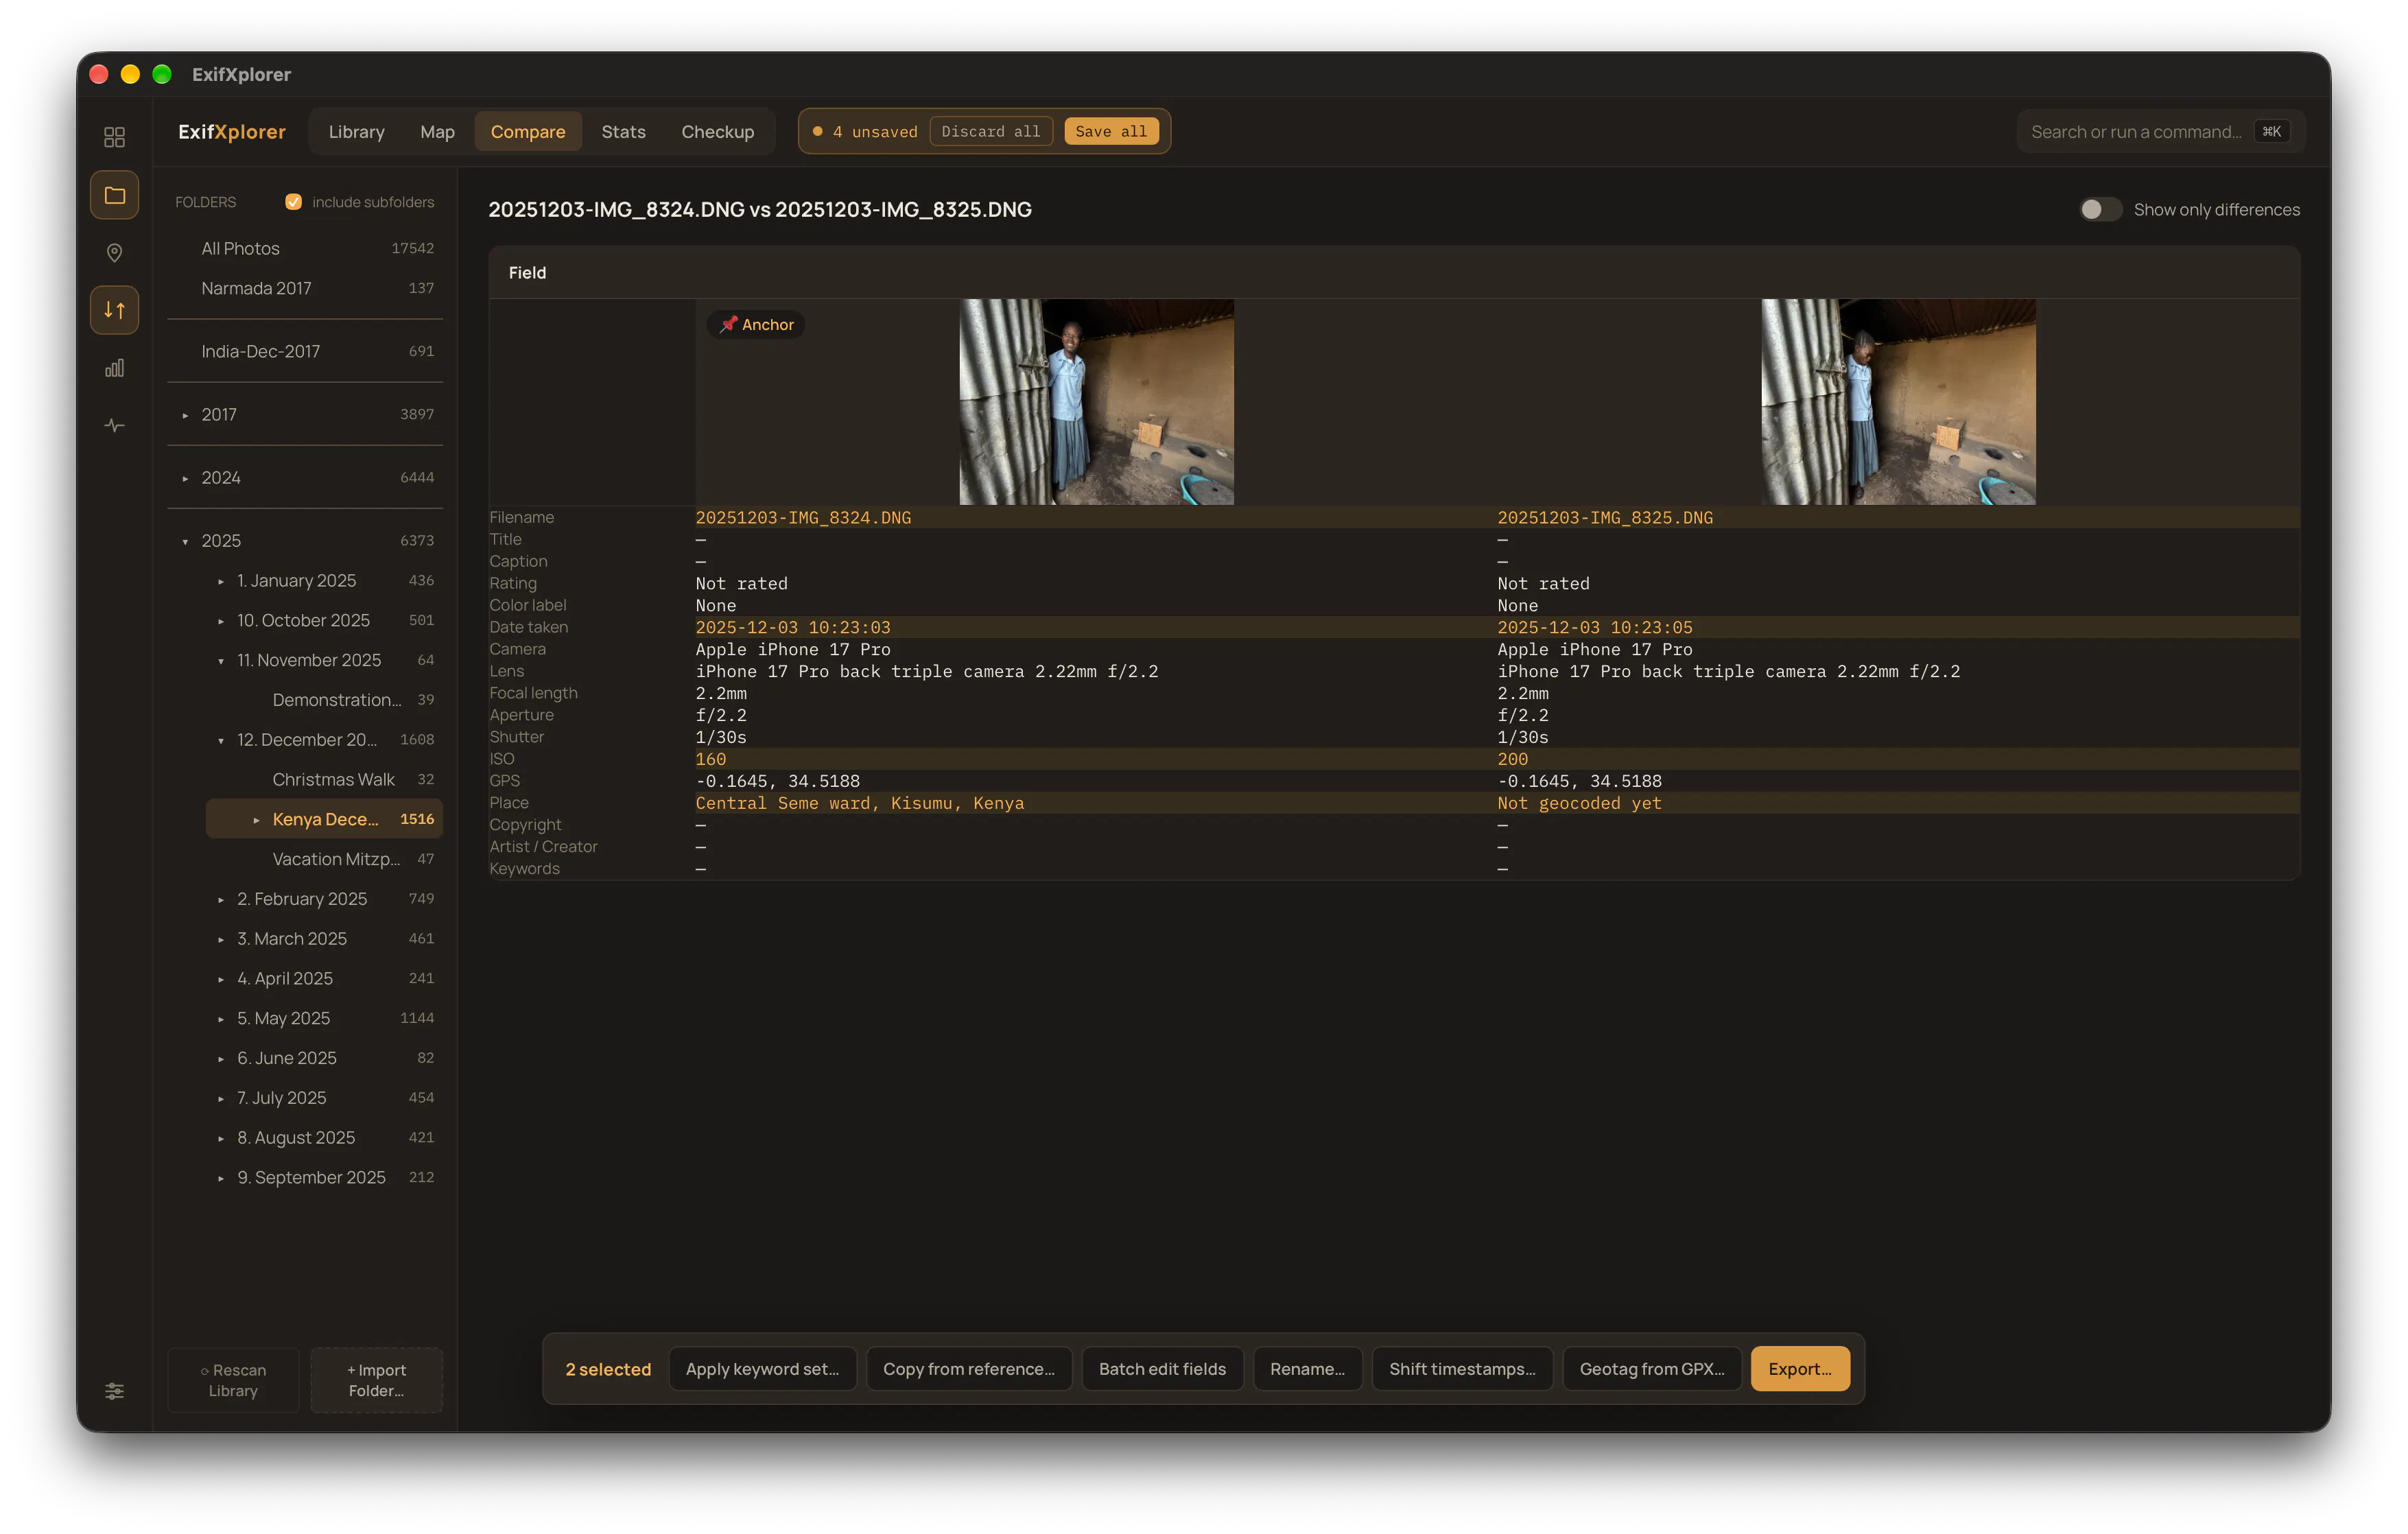Select the compare arrows sidebar icon
2408x1534 pixels.
(x=114, y=310)
